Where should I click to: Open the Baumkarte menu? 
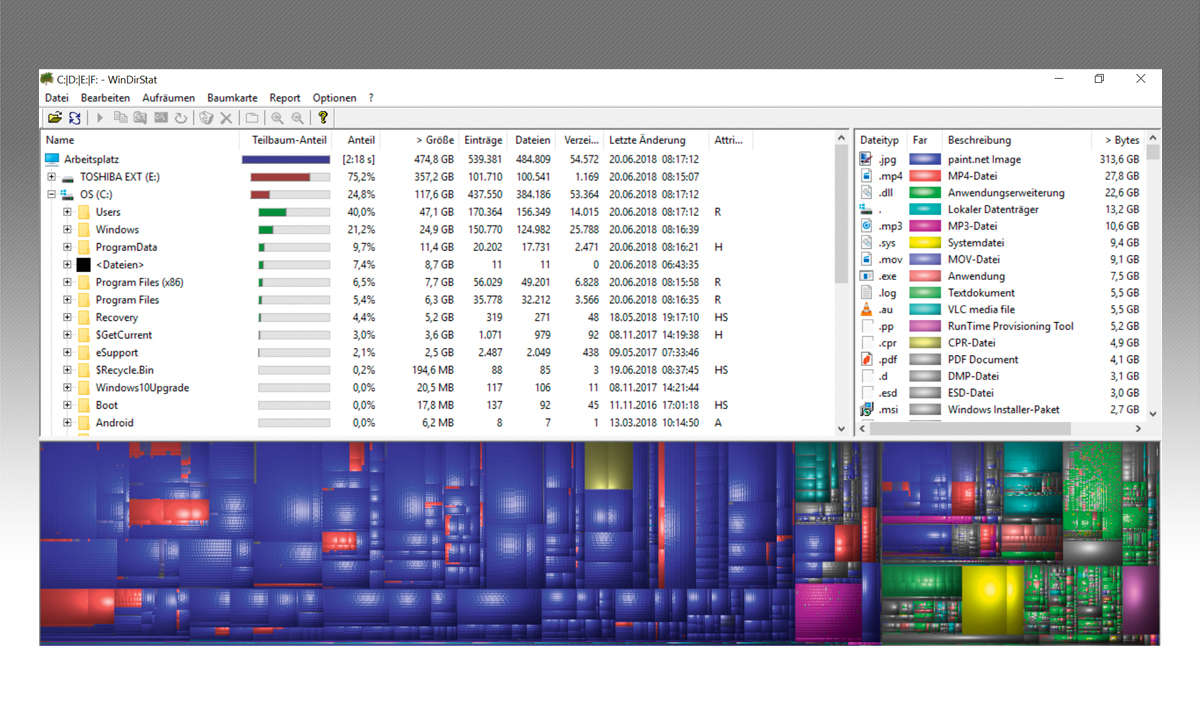point(232,98)
